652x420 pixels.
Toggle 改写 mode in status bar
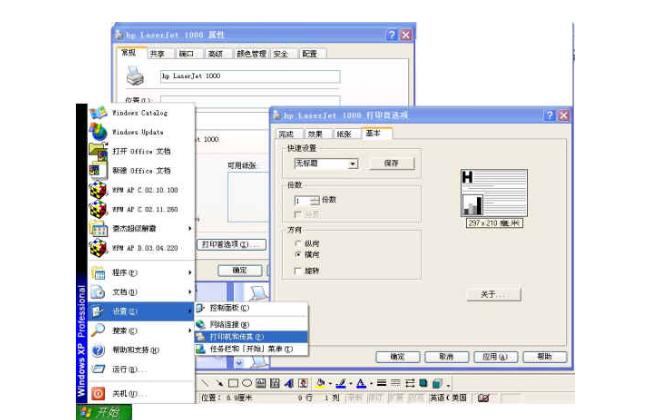416,398
